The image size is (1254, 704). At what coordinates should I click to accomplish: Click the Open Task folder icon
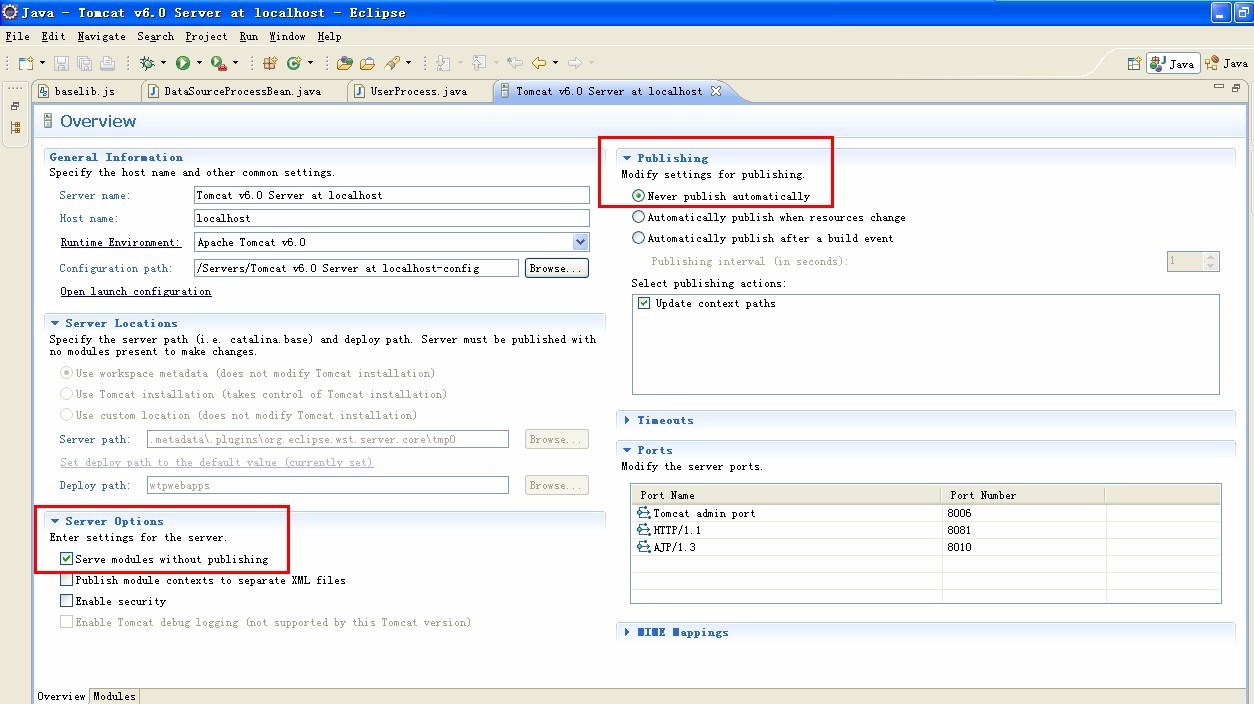368,63
